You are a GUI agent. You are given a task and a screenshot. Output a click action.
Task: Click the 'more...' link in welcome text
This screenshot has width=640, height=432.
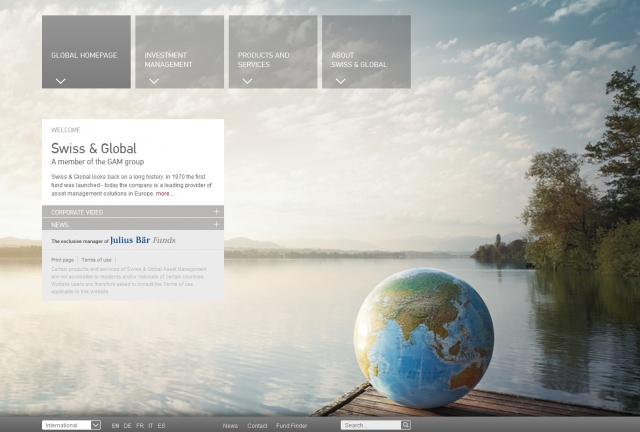pyautogui.click(x=163, y=193)
